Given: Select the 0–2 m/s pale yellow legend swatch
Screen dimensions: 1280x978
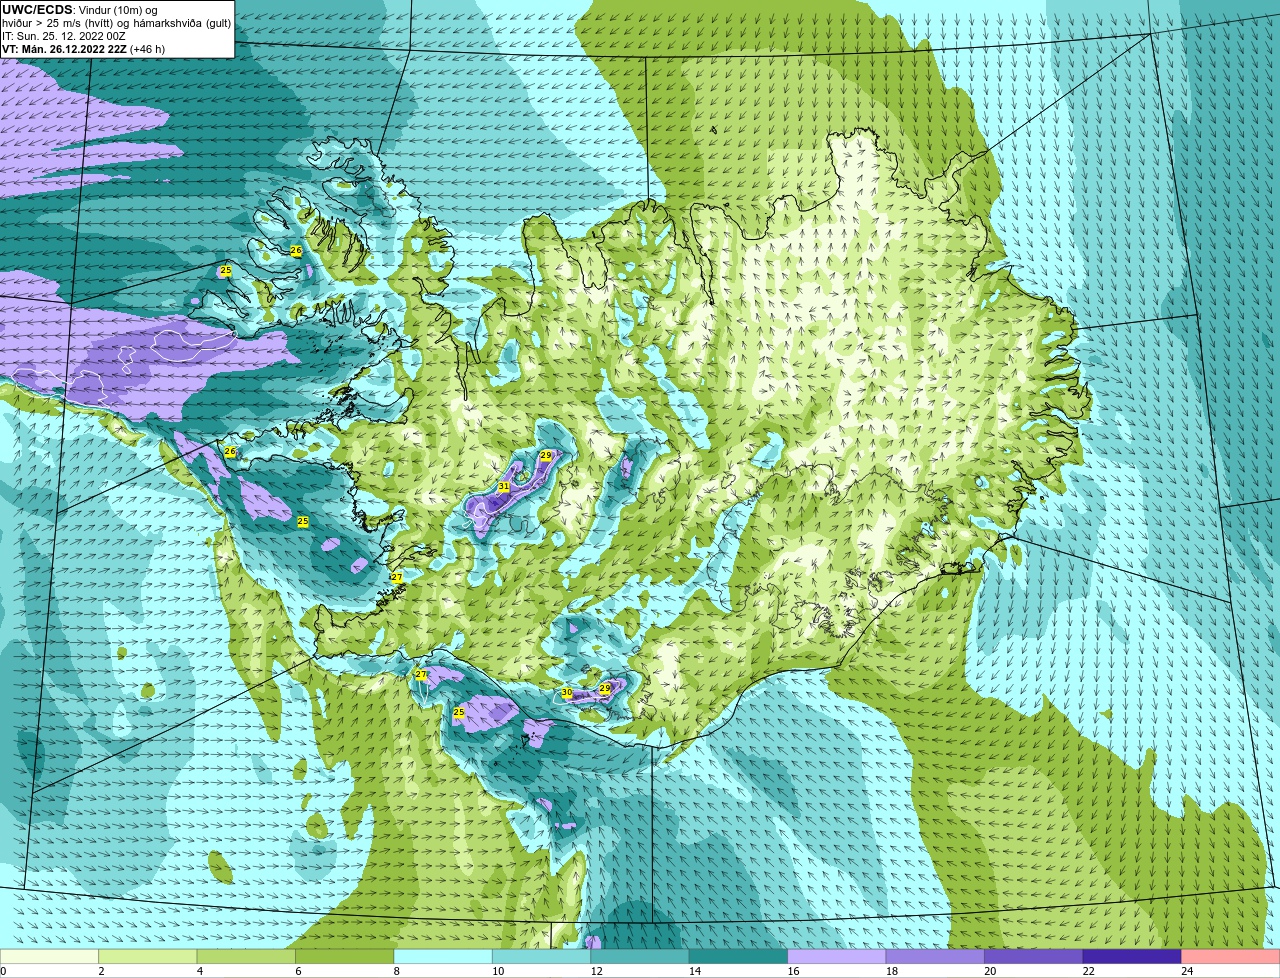Looking at the screenshot, I should click(x=50, y=956).
